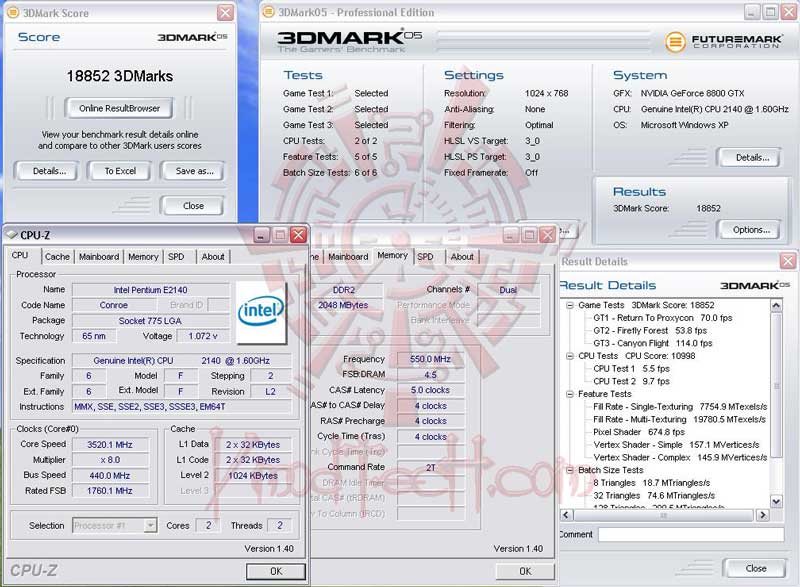Close the CPU-Z CPU window
Image resolution: width=800 pixels, height=587 pixels.
click(x=298, y=235)
